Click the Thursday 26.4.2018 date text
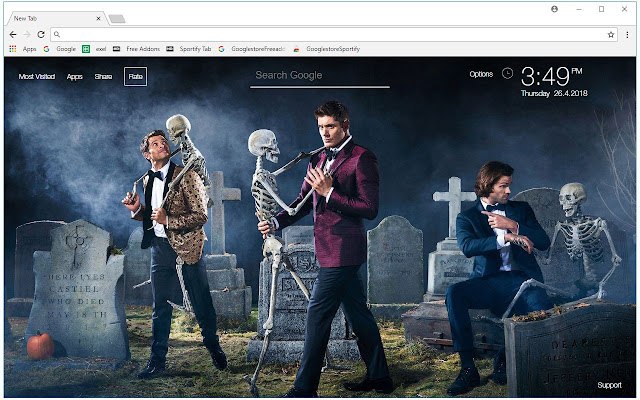The width and height of the screenshot is (640, 400). point(554,93)
